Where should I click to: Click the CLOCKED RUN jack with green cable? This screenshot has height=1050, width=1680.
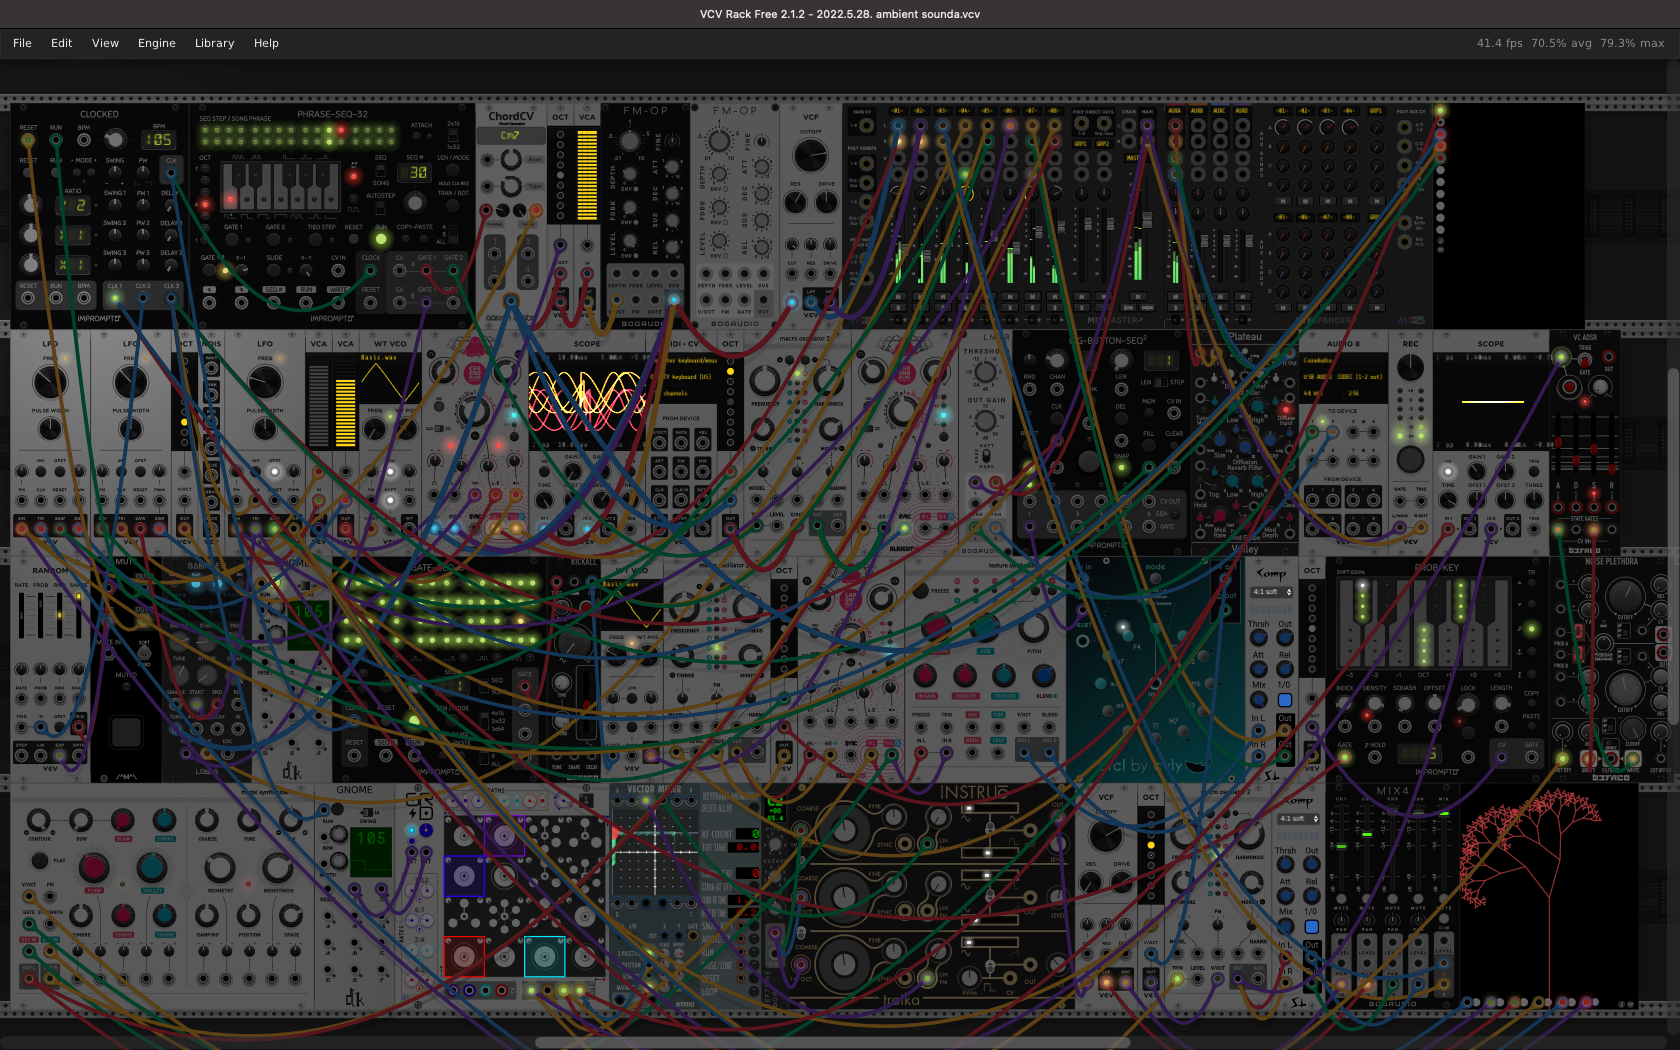click(x=56, y=141)
